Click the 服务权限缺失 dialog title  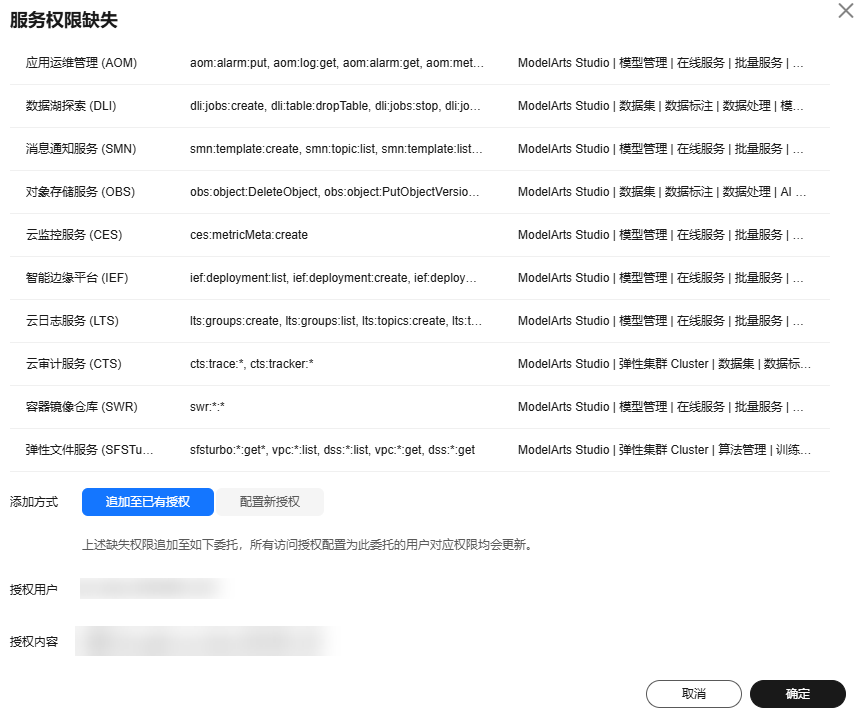pos(63,20)
